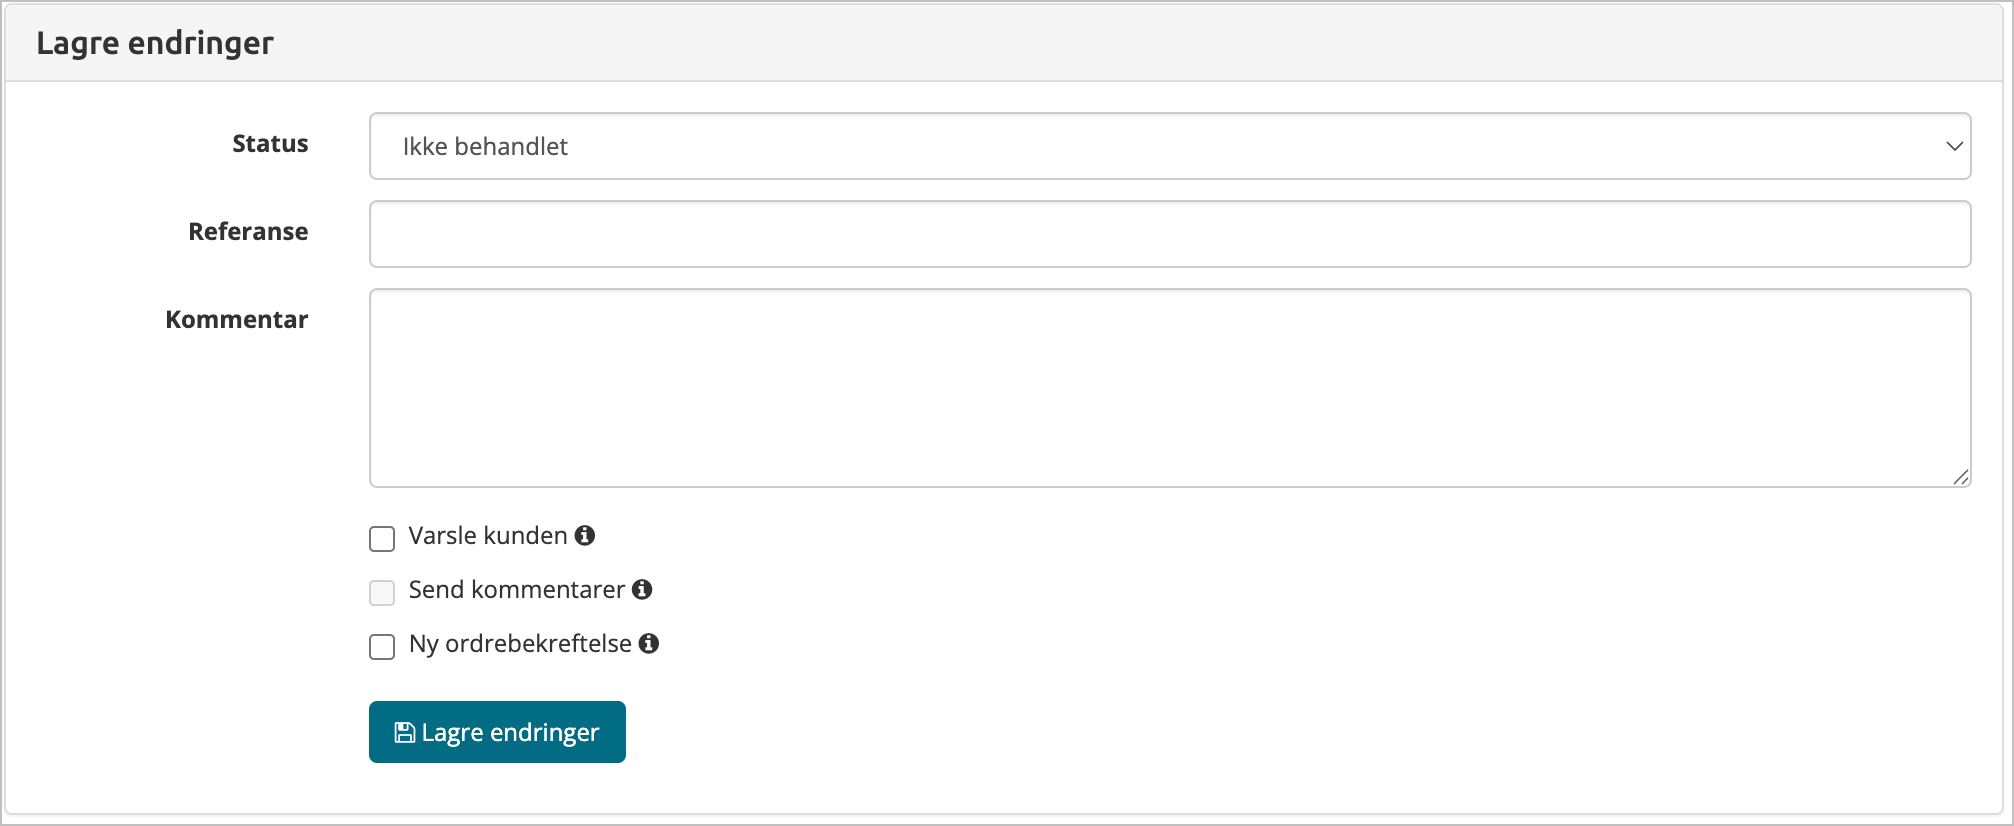
Task: Click the Lagre endringer button
Action: [497, 732]
